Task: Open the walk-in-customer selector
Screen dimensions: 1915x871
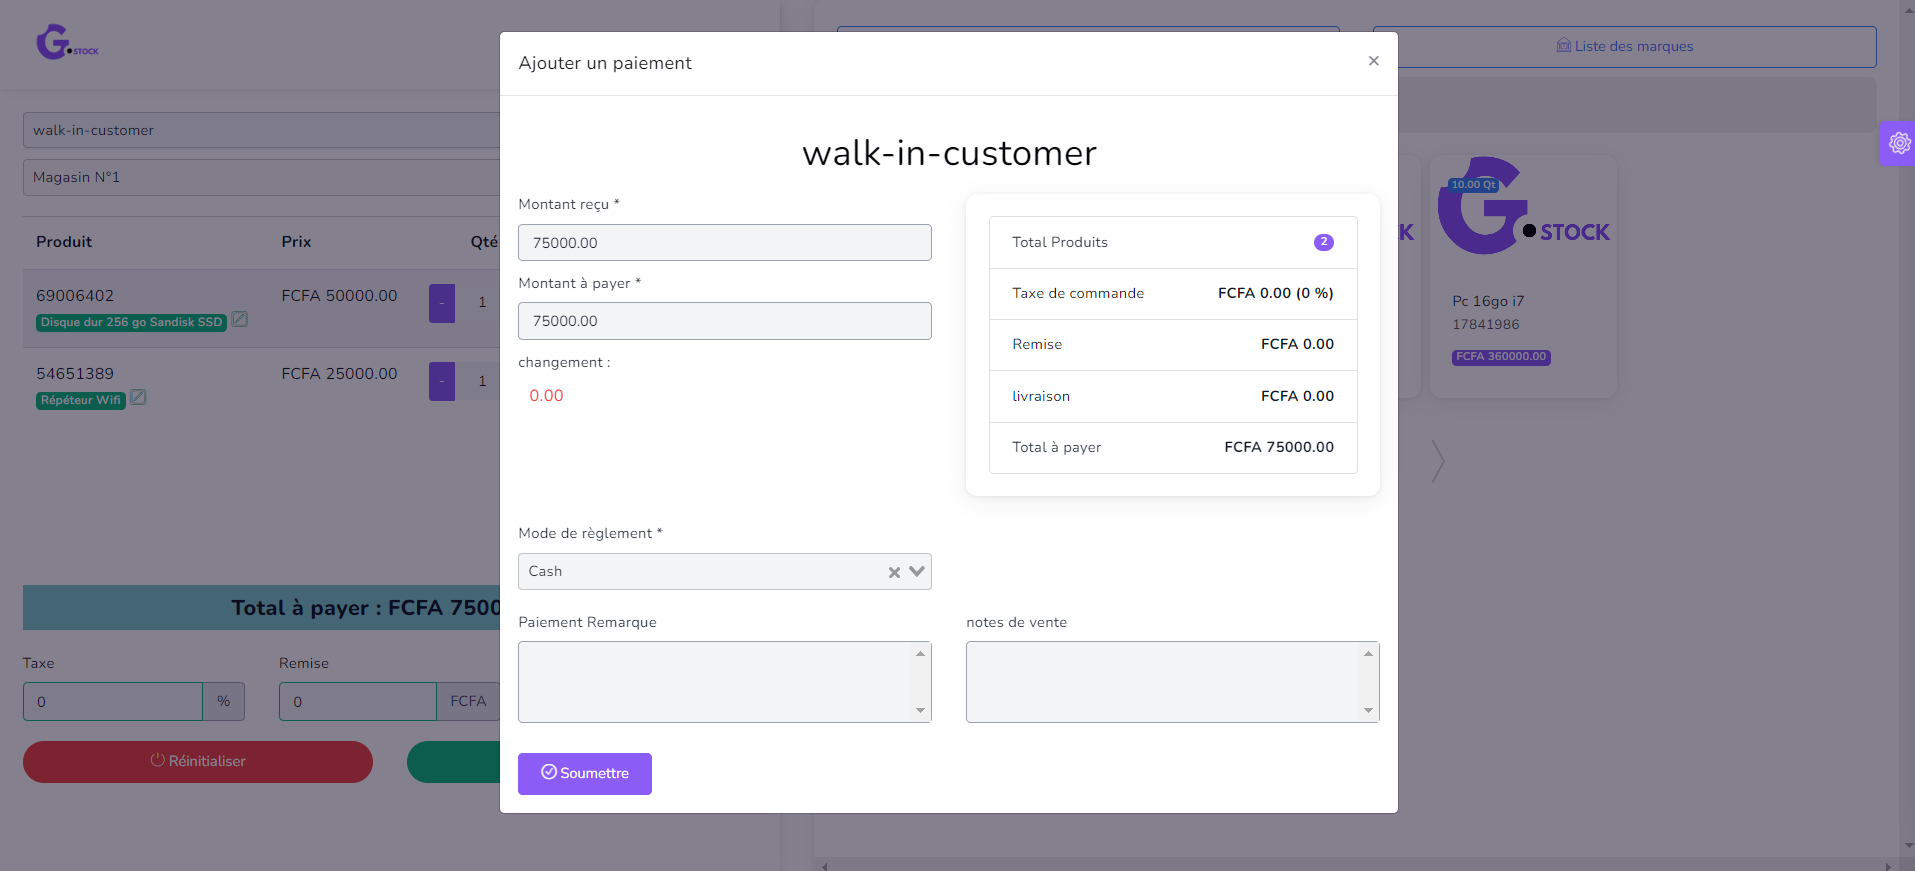Action: 262,130
